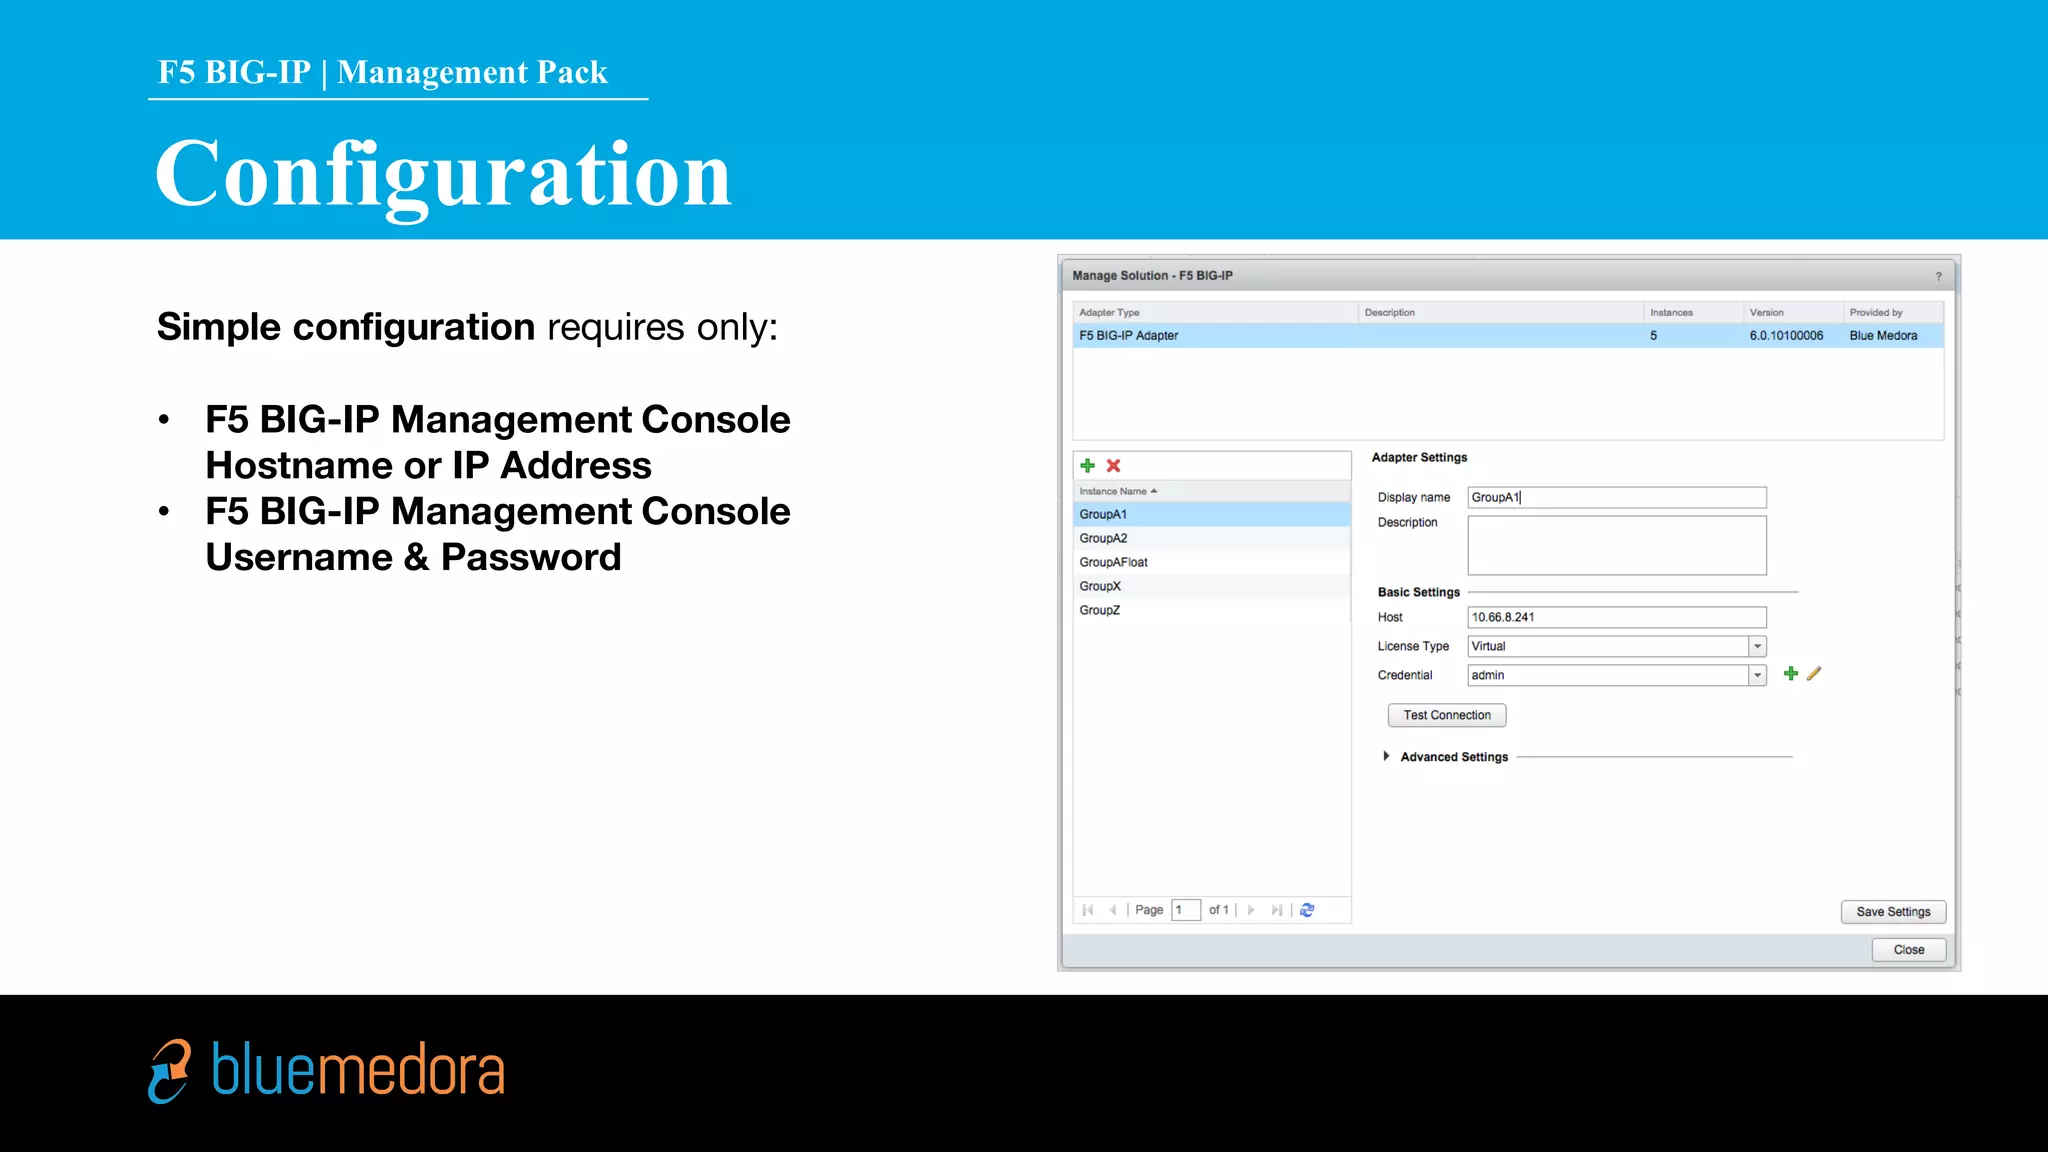The height and width of the screenshot is (1152, 2048).
Task: Open the License Type dropdown arrow
Action: 1757,647
